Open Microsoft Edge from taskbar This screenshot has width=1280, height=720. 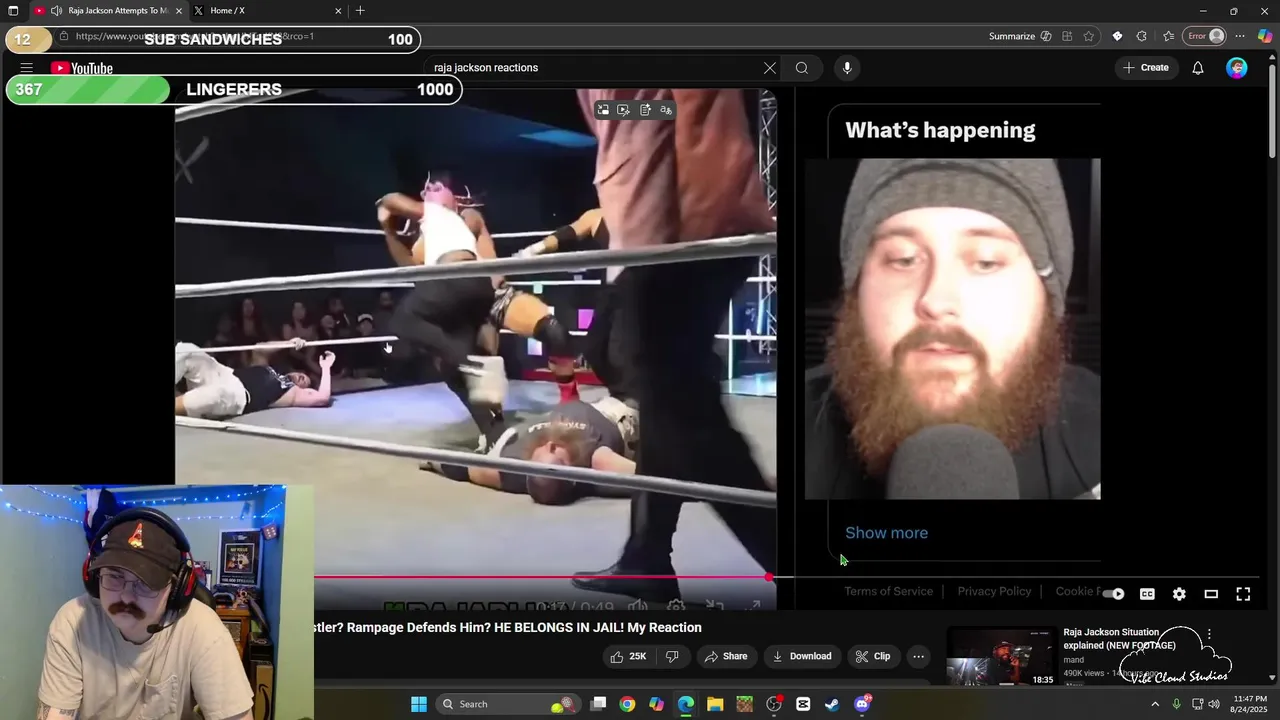click(x=686, y=704)
